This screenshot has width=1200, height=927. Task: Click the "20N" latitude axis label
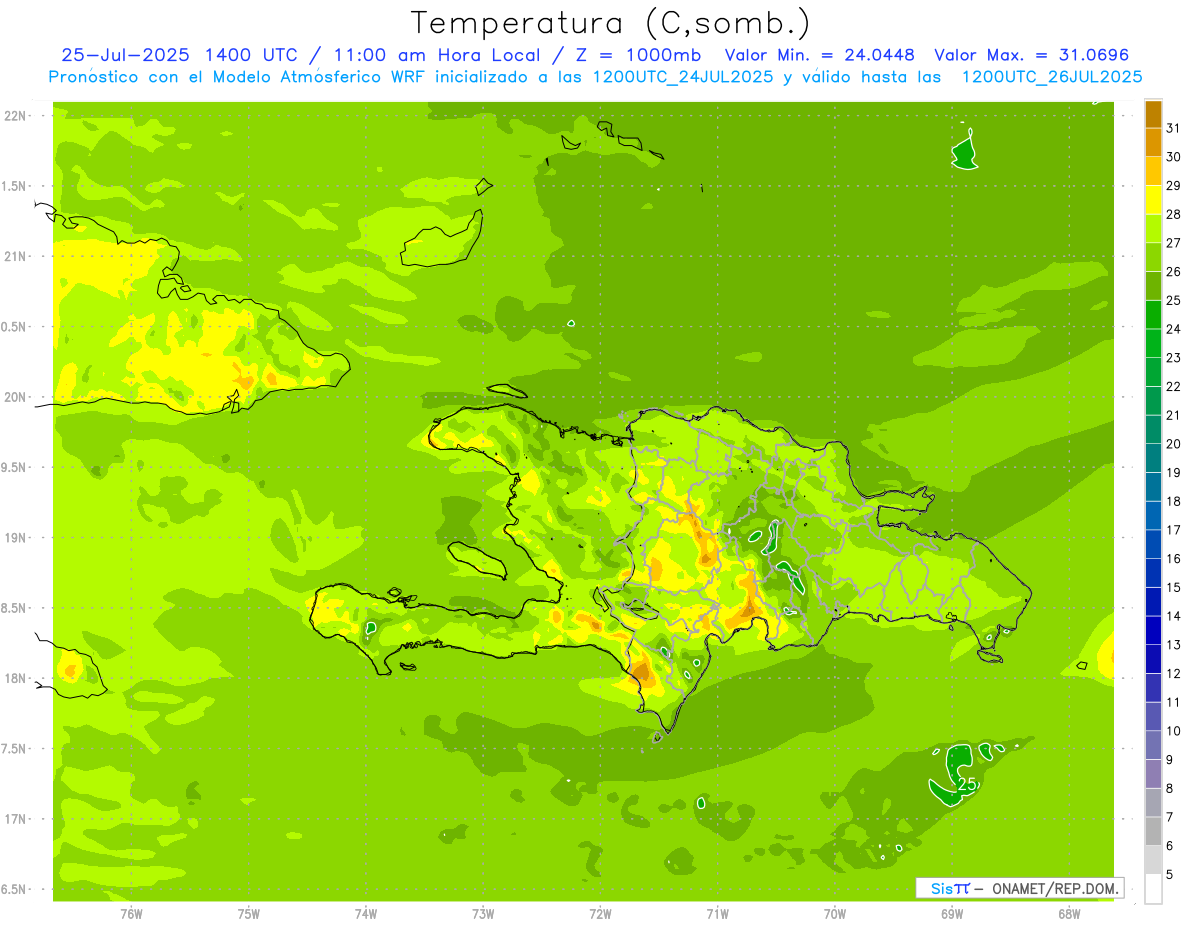coord(14,397)
